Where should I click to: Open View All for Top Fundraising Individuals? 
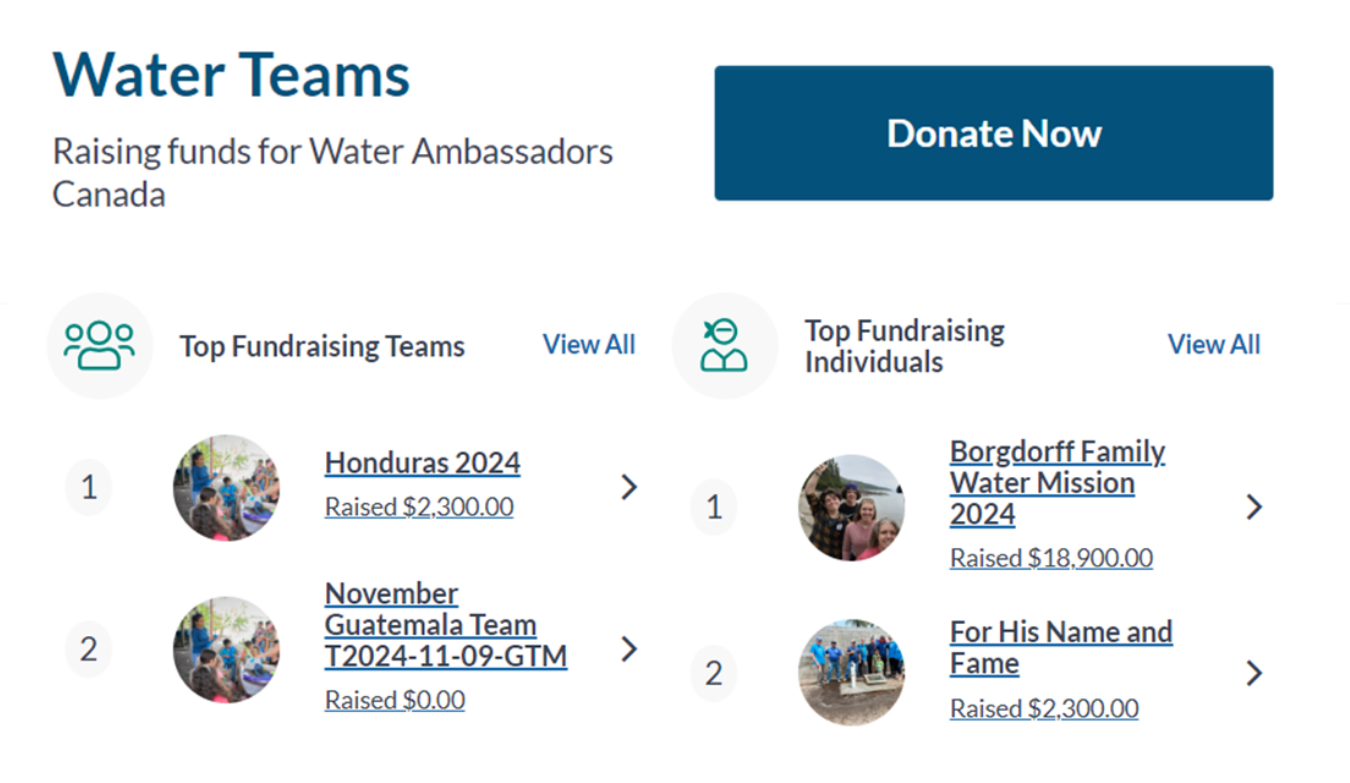click(1213, 345)
